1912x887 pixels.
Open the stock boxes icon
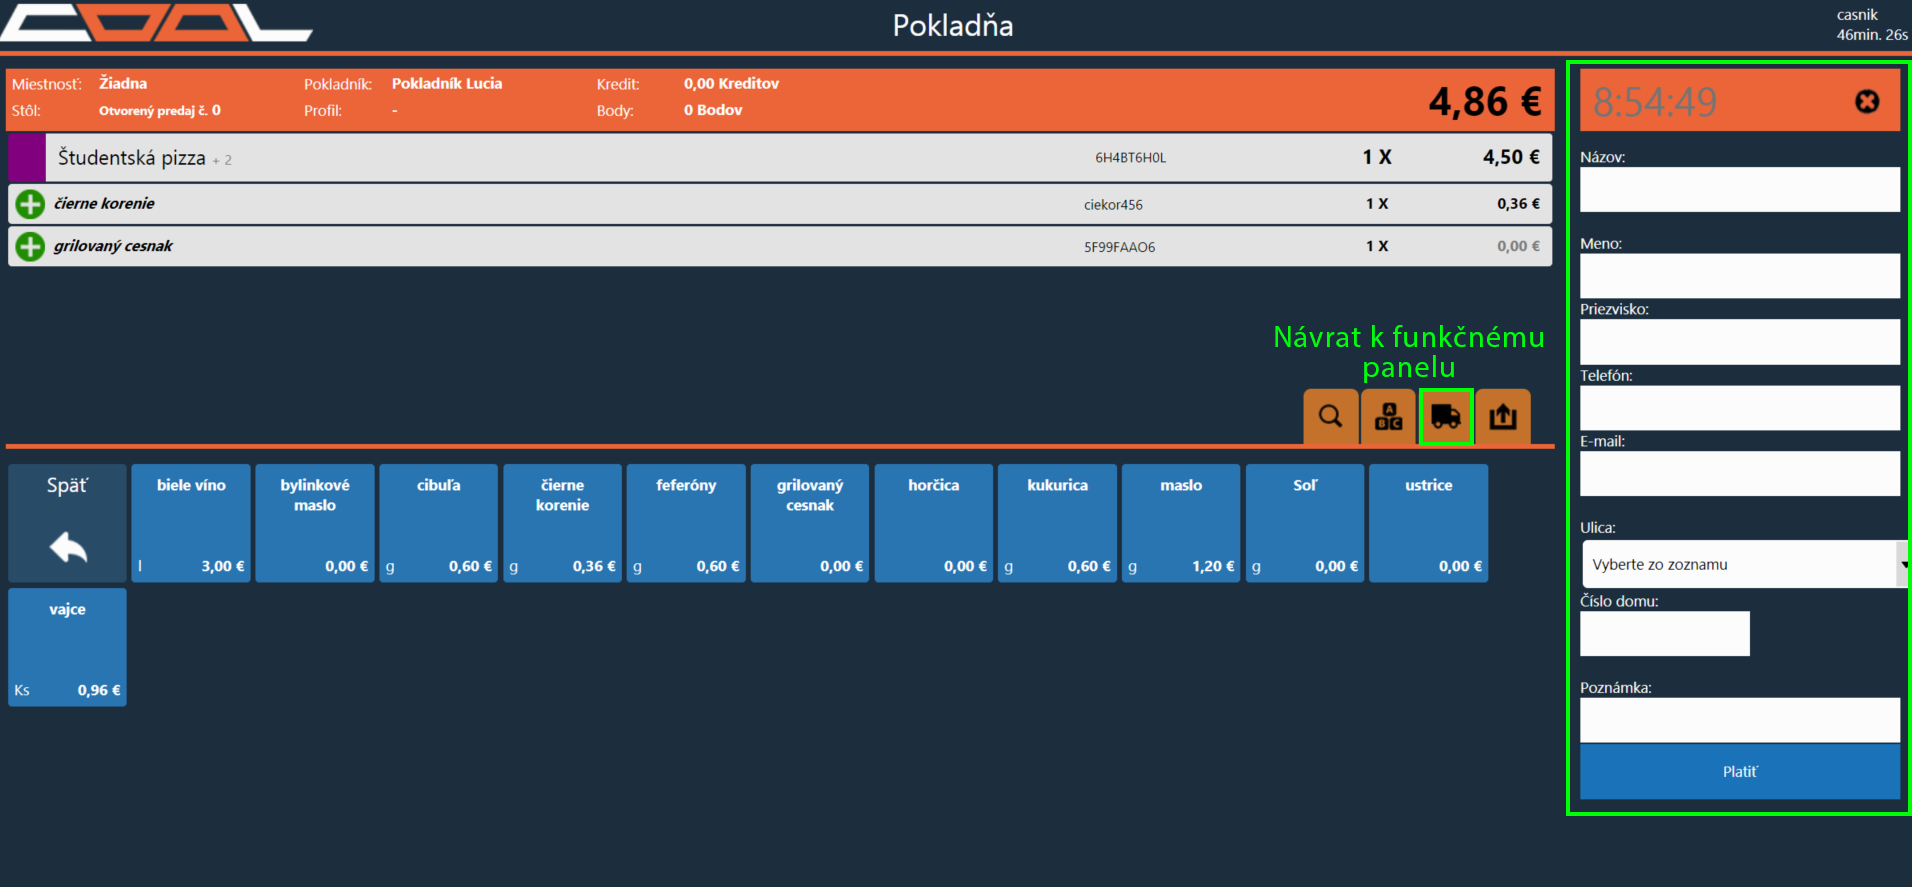click(x=1388, y=416)
